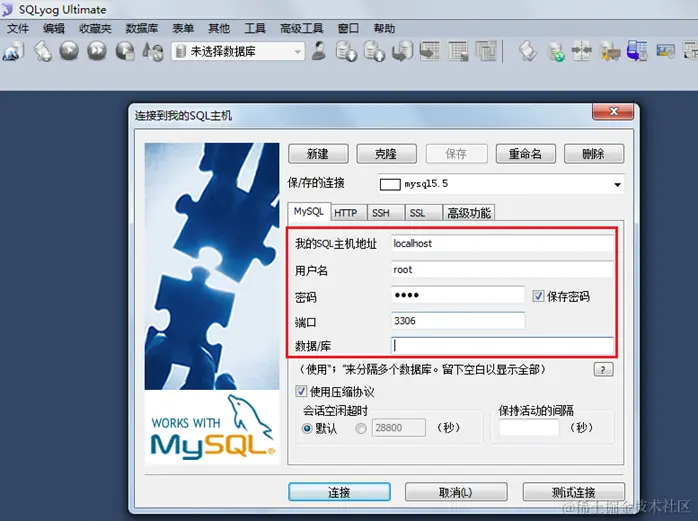The width and height of the screenshot is (698, 521).
Task: Click the table grid toolbar icon
Action: (x=458, y=51)
